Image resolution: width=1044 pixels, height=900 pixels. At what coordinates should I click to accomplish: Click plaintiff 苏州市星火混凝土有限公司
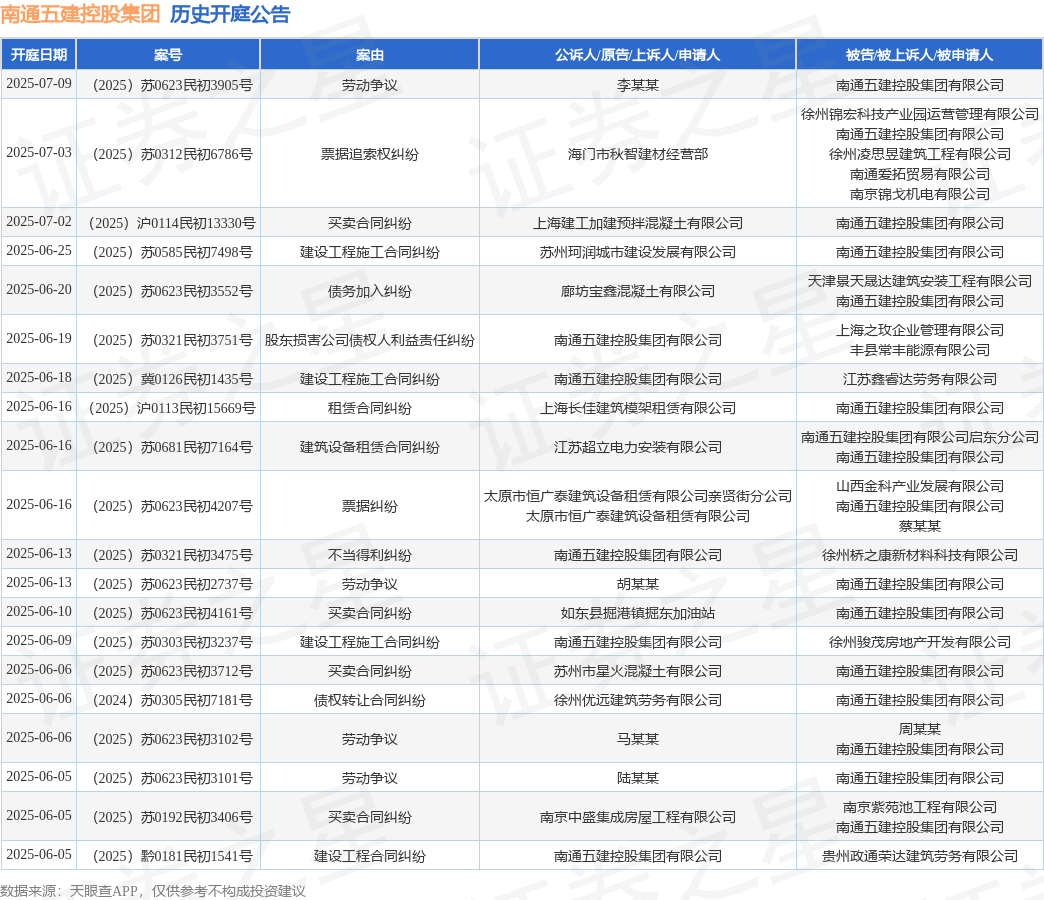[x=637, y=671]
